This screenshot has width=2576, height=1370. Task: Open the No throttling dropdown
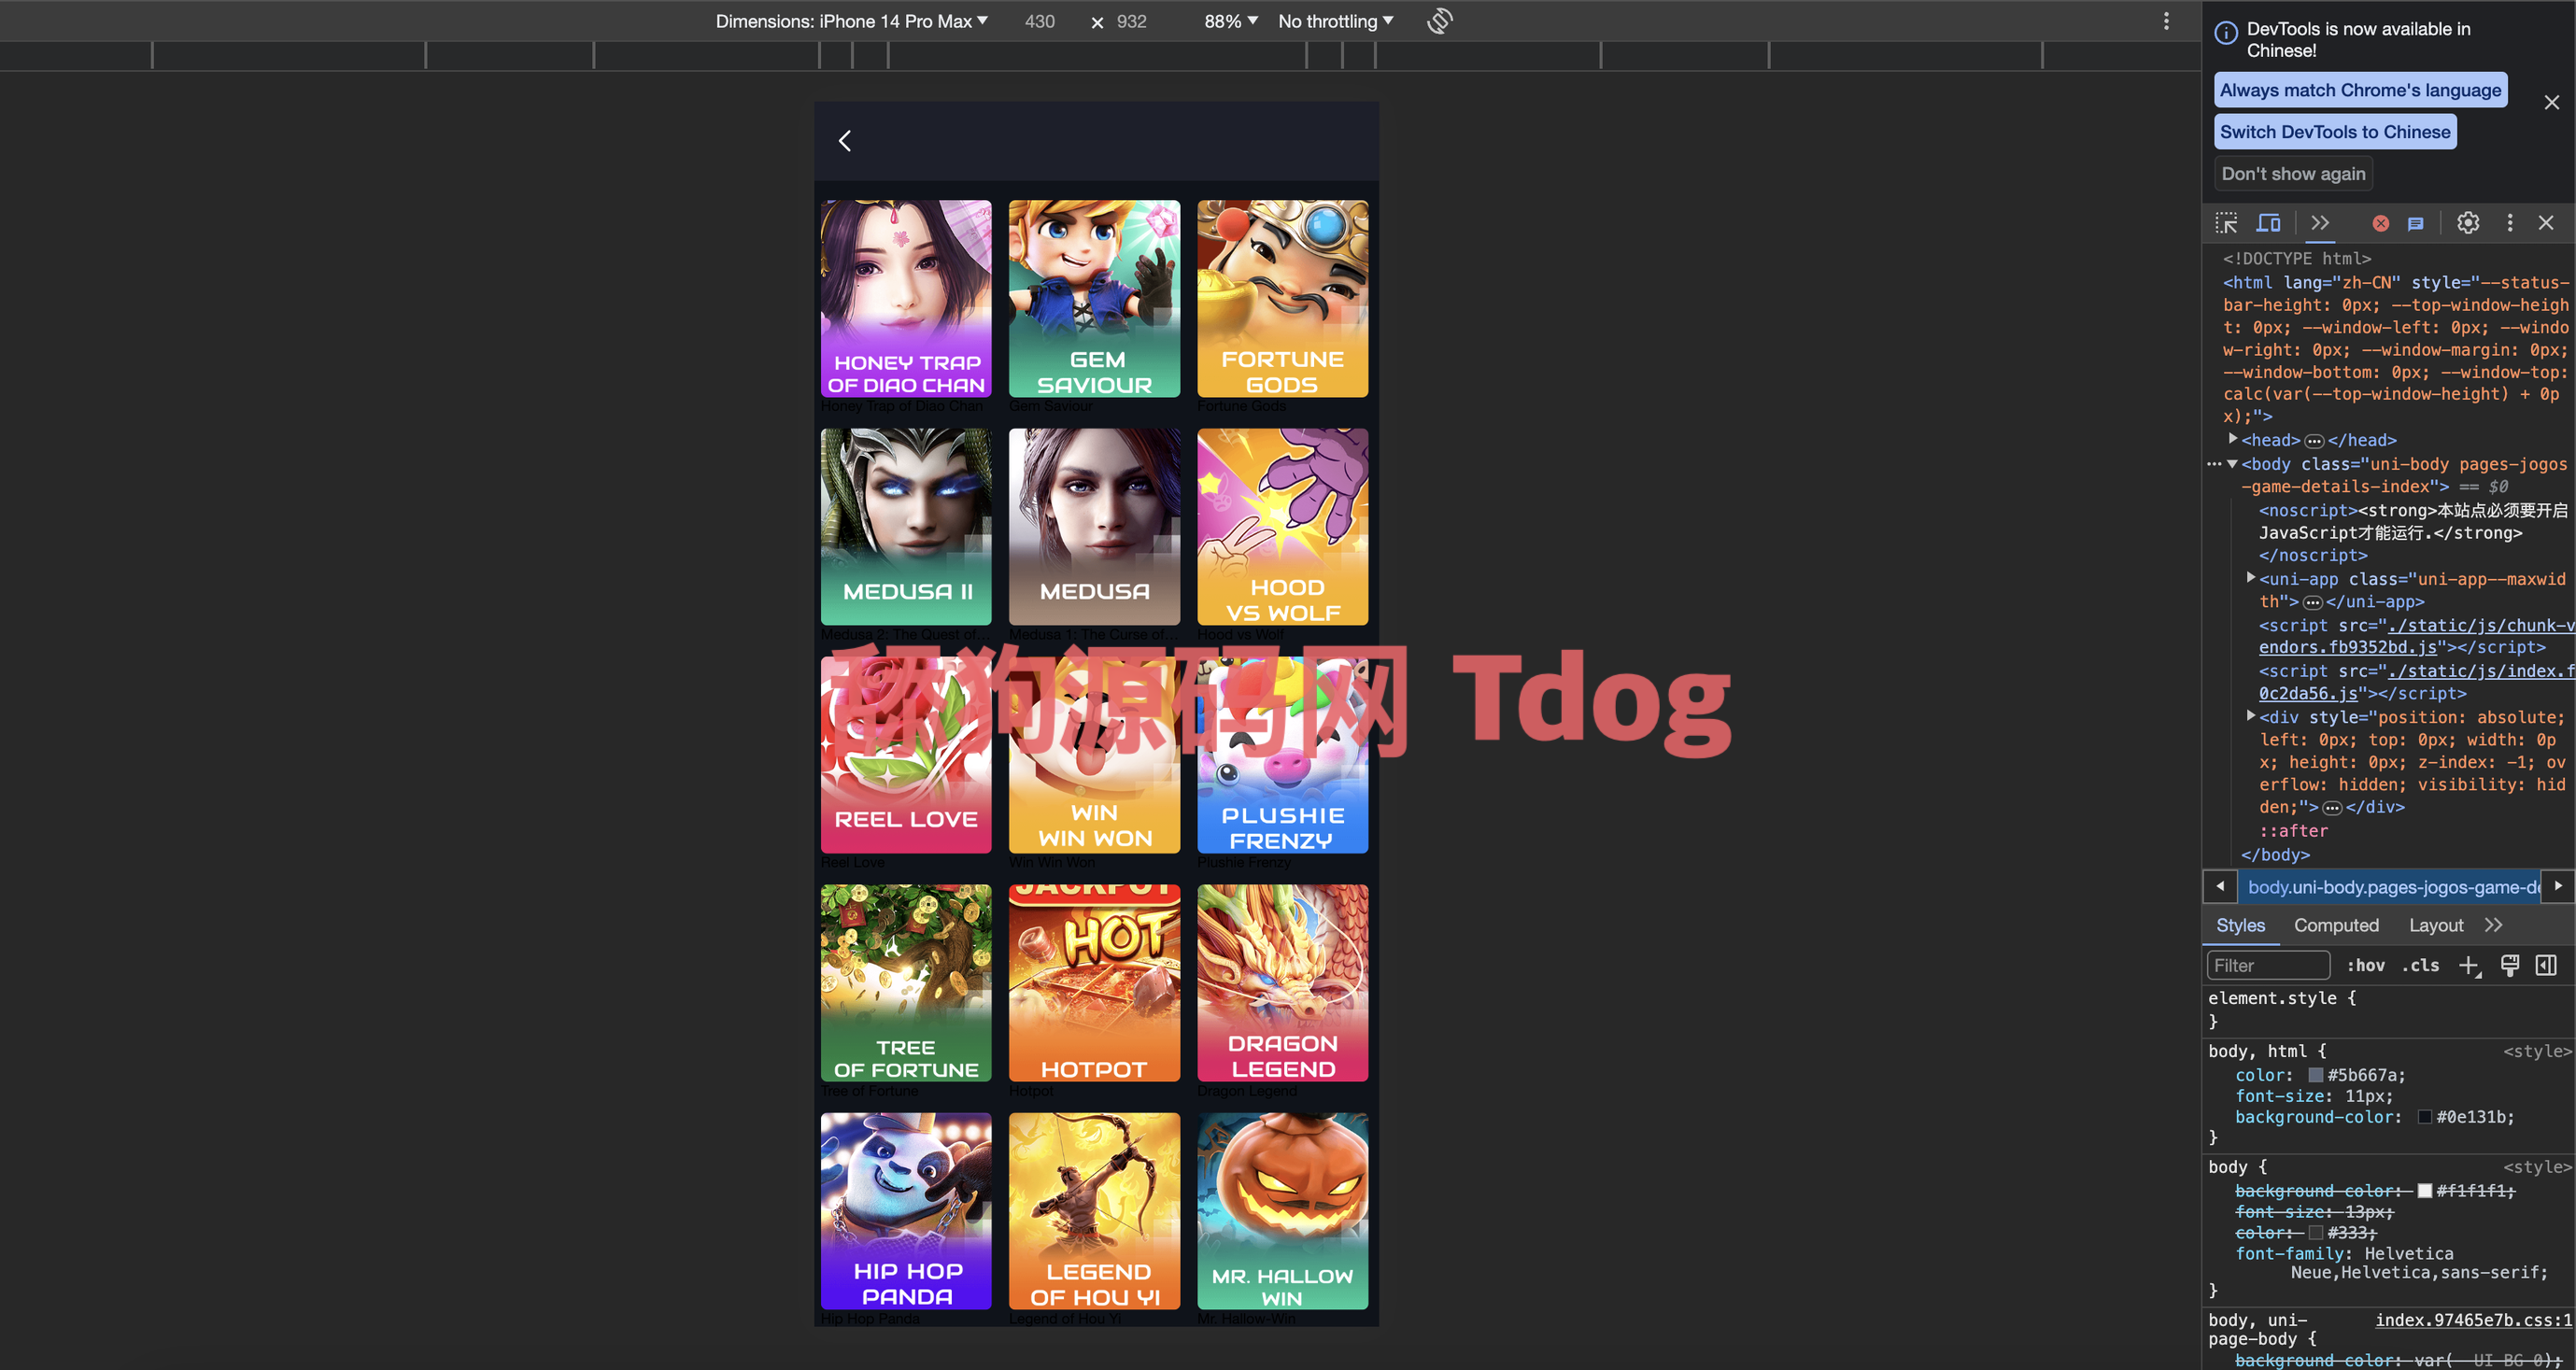[x=1335, y=21]
